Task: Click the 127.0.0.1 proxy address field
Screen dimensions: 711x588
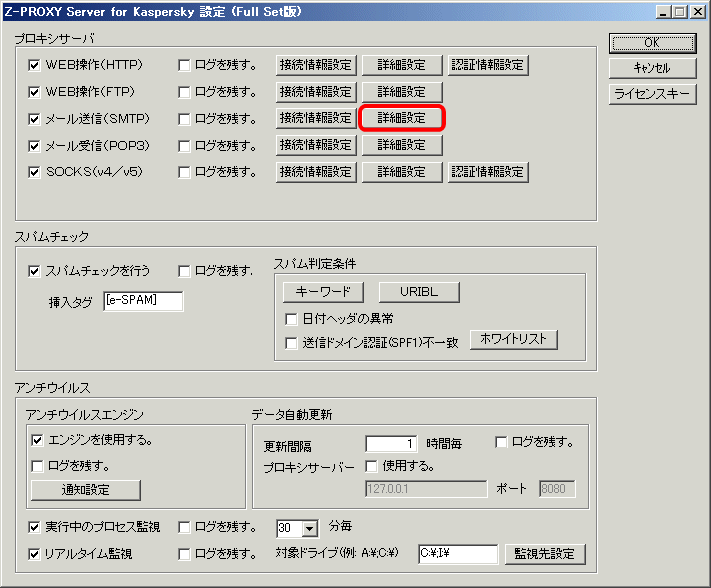Action: pos(426,489)
